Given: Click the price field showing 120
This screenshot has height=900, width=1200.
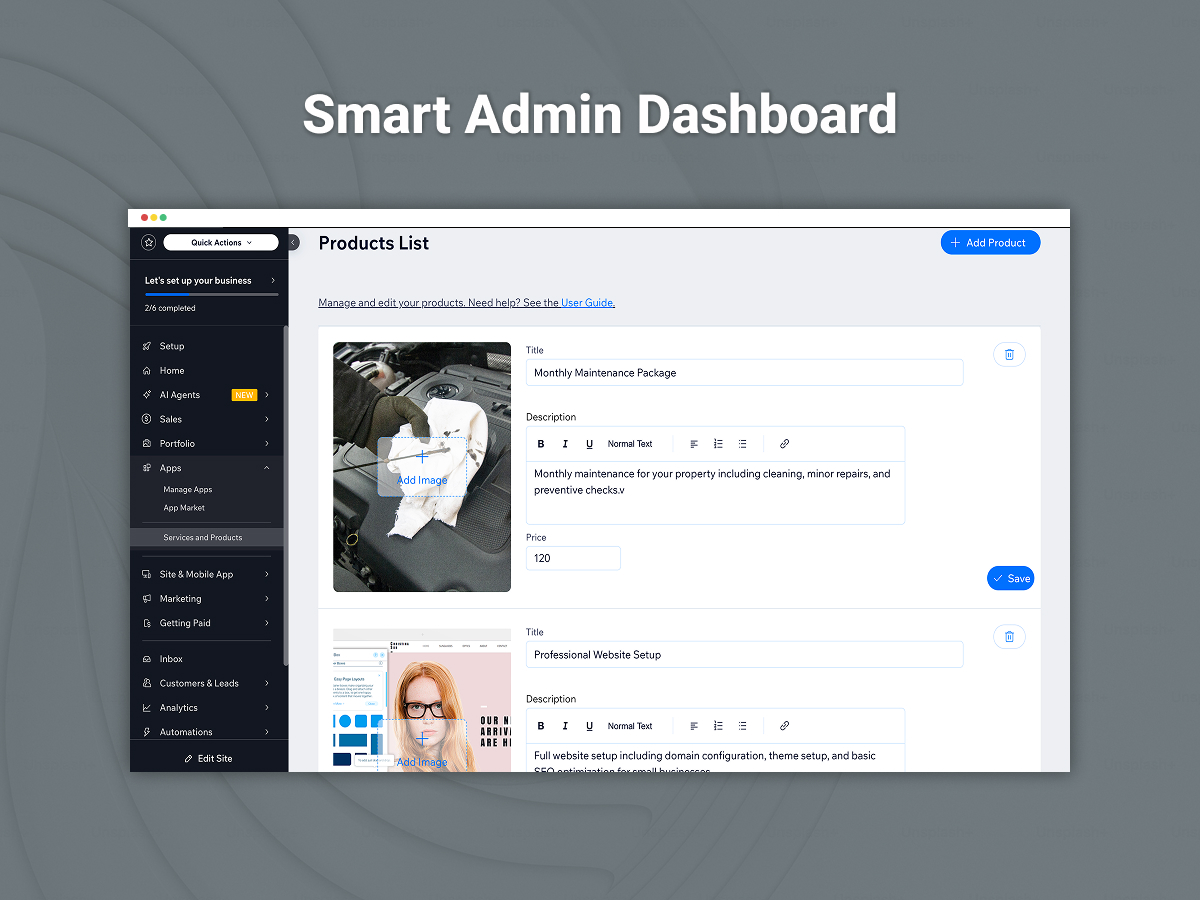Looking at the screenshot, I should (x=574, y=558).
